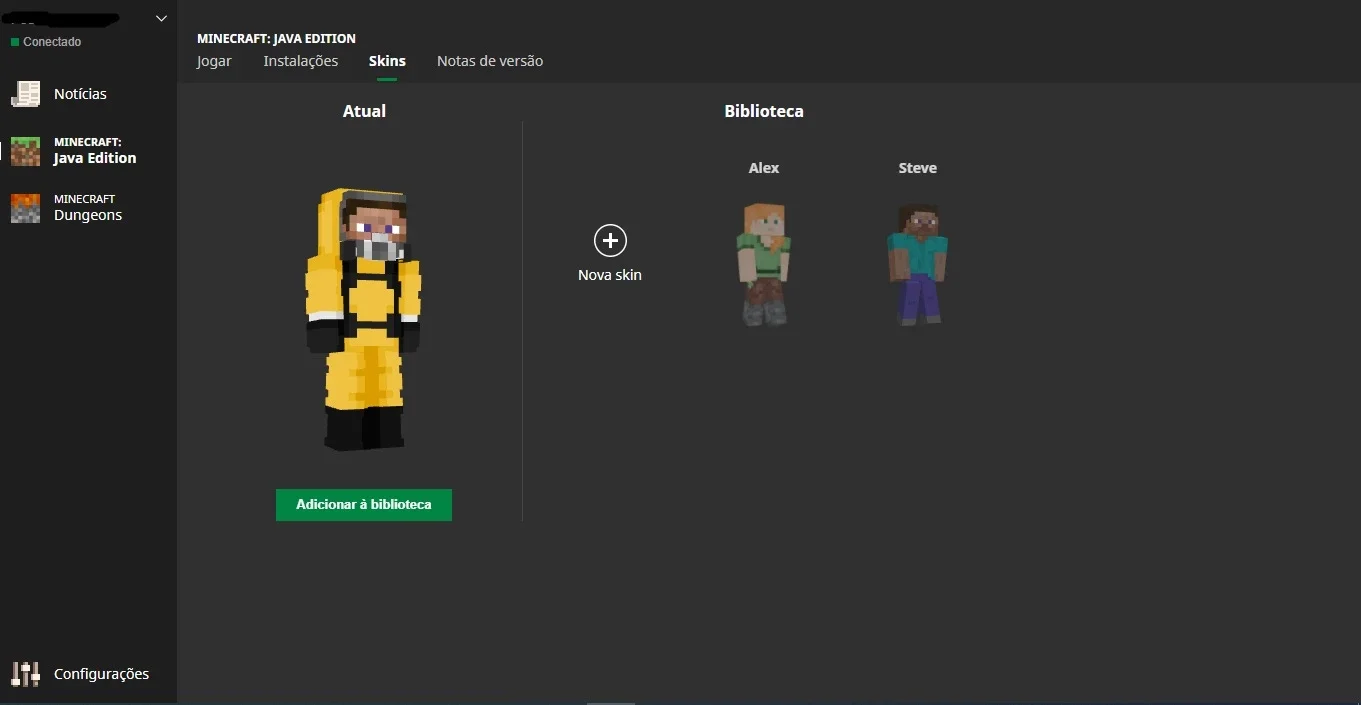Open the Instalações tab
This screenshot has width=1361, height=705.
[x=301, y=61]
